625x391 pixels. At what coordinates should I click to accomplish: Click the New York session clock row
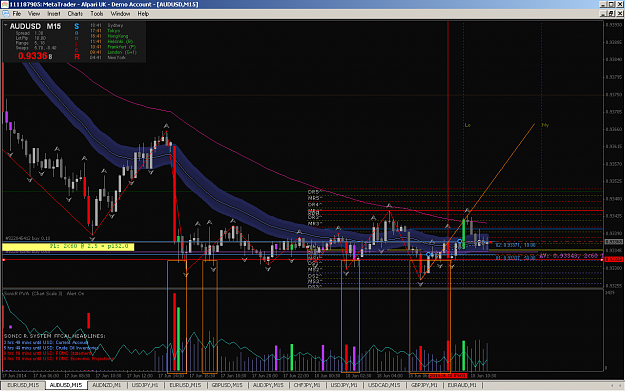(x=108, y=57)
